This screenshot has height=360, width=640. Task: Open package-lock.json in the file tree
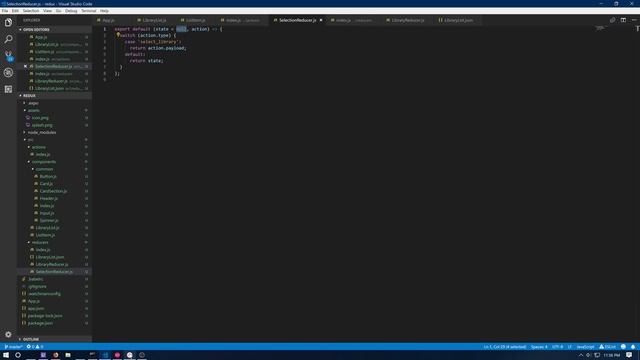point(45,316)
